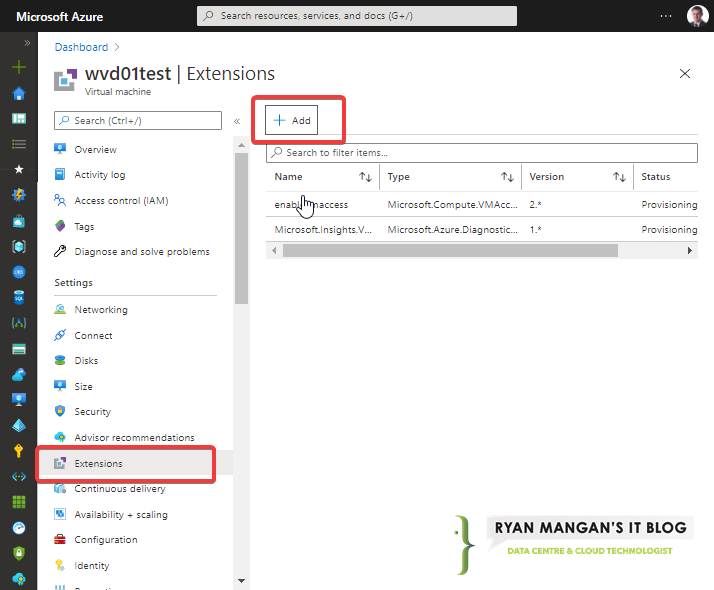Click the Microsoft.Compute.VMAcc... type cell
Screen dimensions: 714x590
point(452,204)
